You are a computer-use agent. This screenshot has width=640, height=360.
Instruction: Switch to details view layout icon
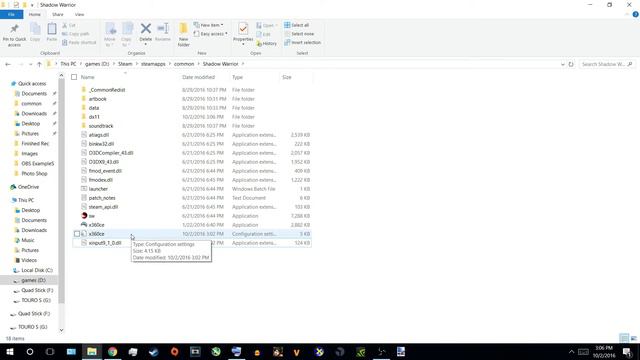pos(624,338)
